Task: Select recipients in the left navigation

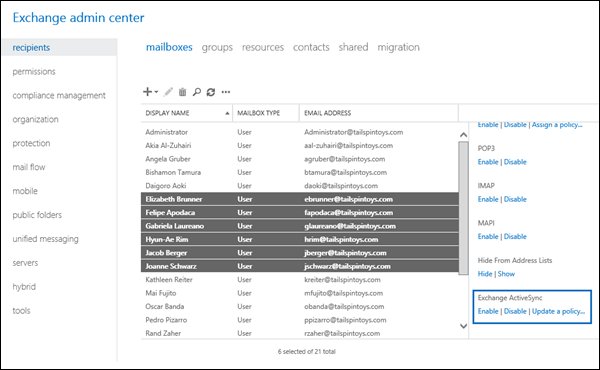Action: tap(60, 47)
